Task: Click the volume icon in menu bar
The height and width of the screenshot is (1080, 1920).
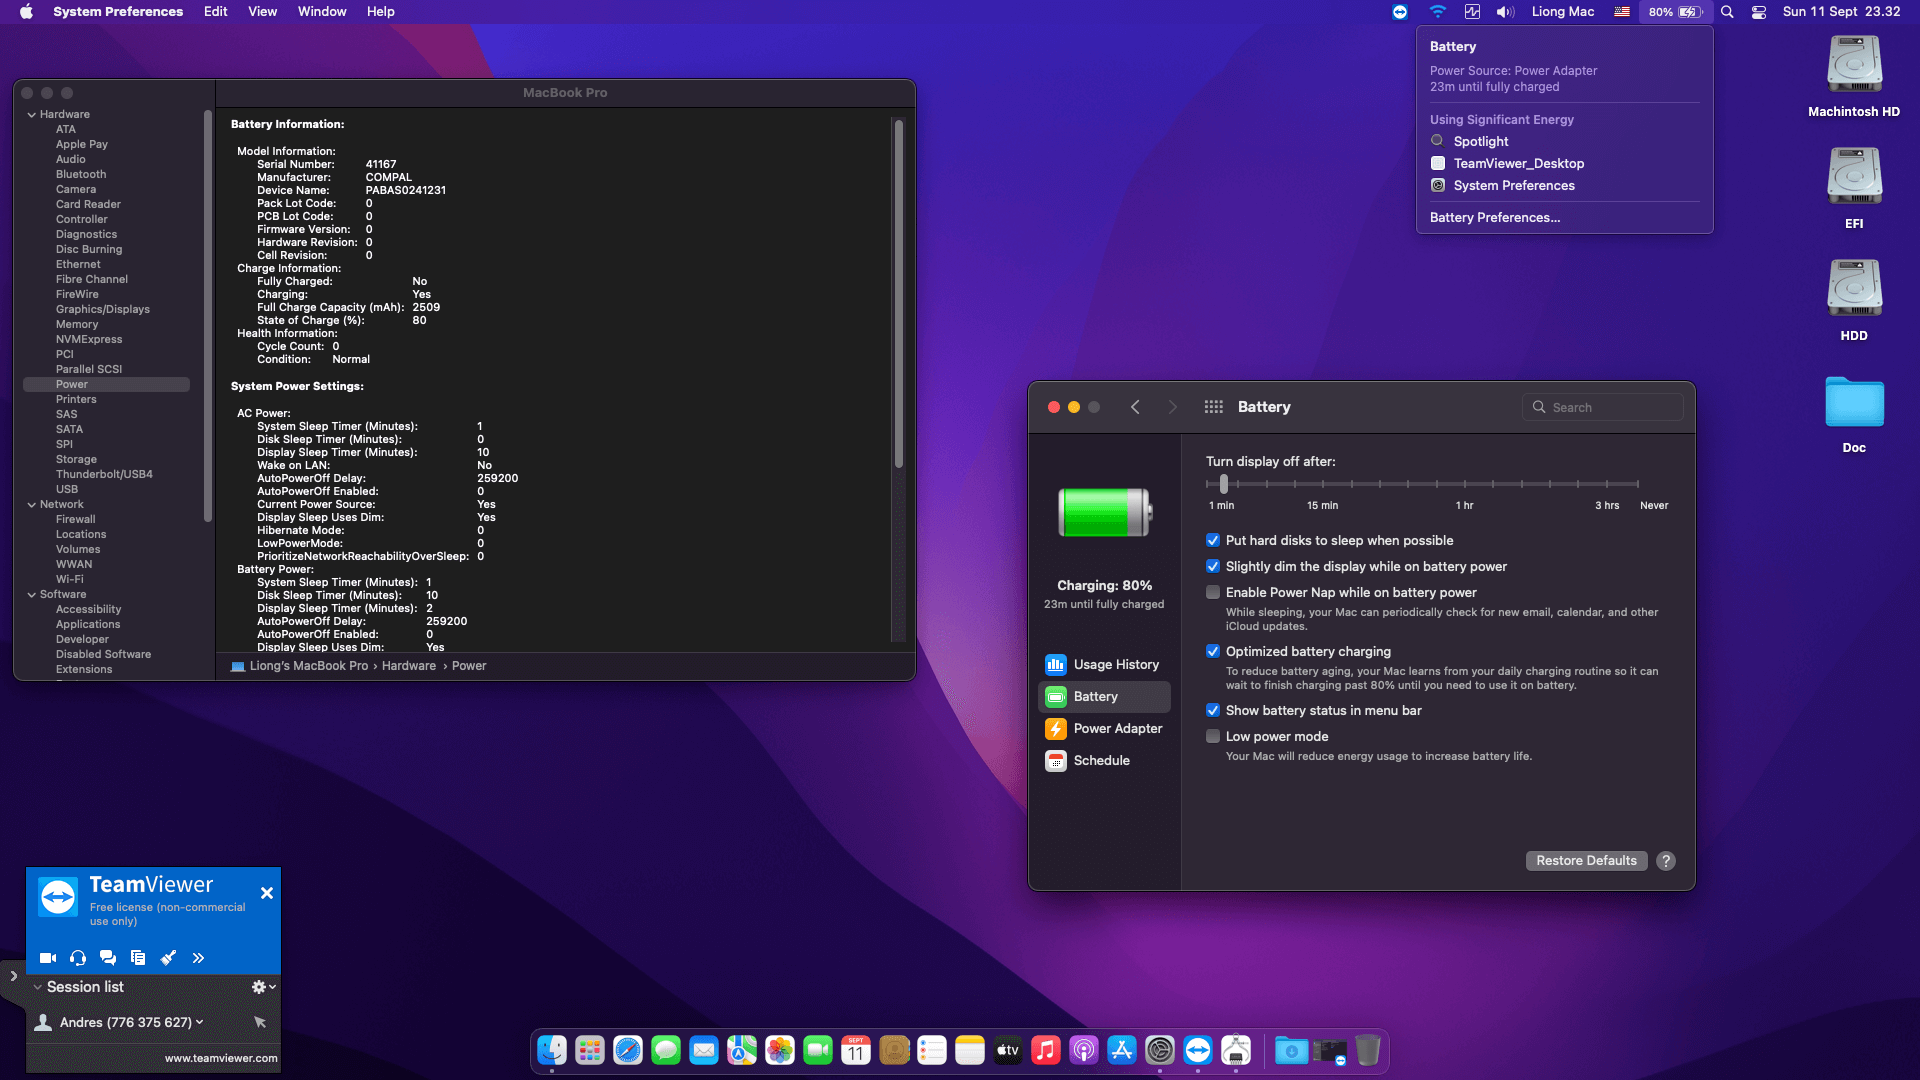Action: tap(1505, 11)
